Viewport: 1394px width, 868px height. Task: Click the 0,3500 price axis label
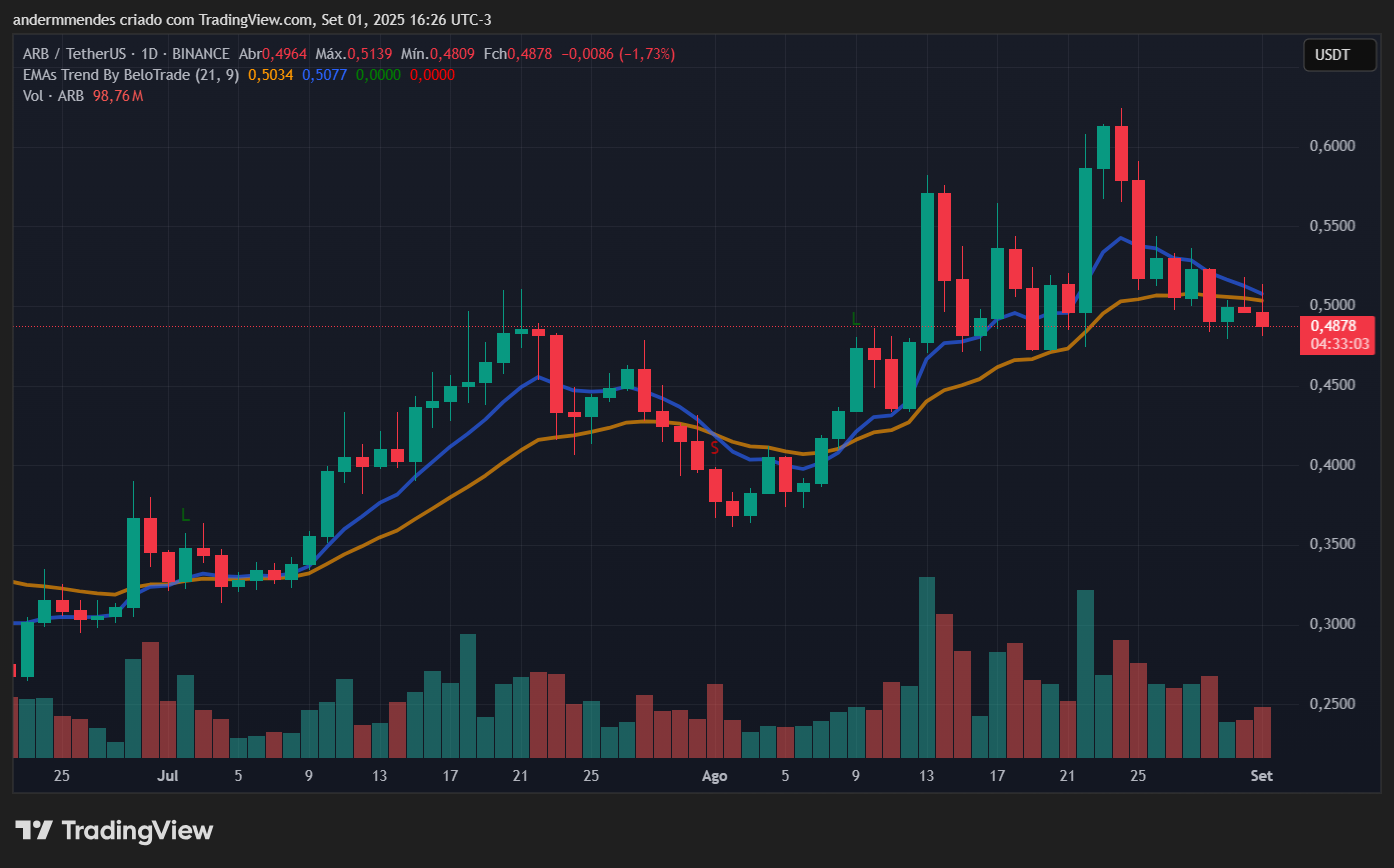click(x=1331, y=544)
